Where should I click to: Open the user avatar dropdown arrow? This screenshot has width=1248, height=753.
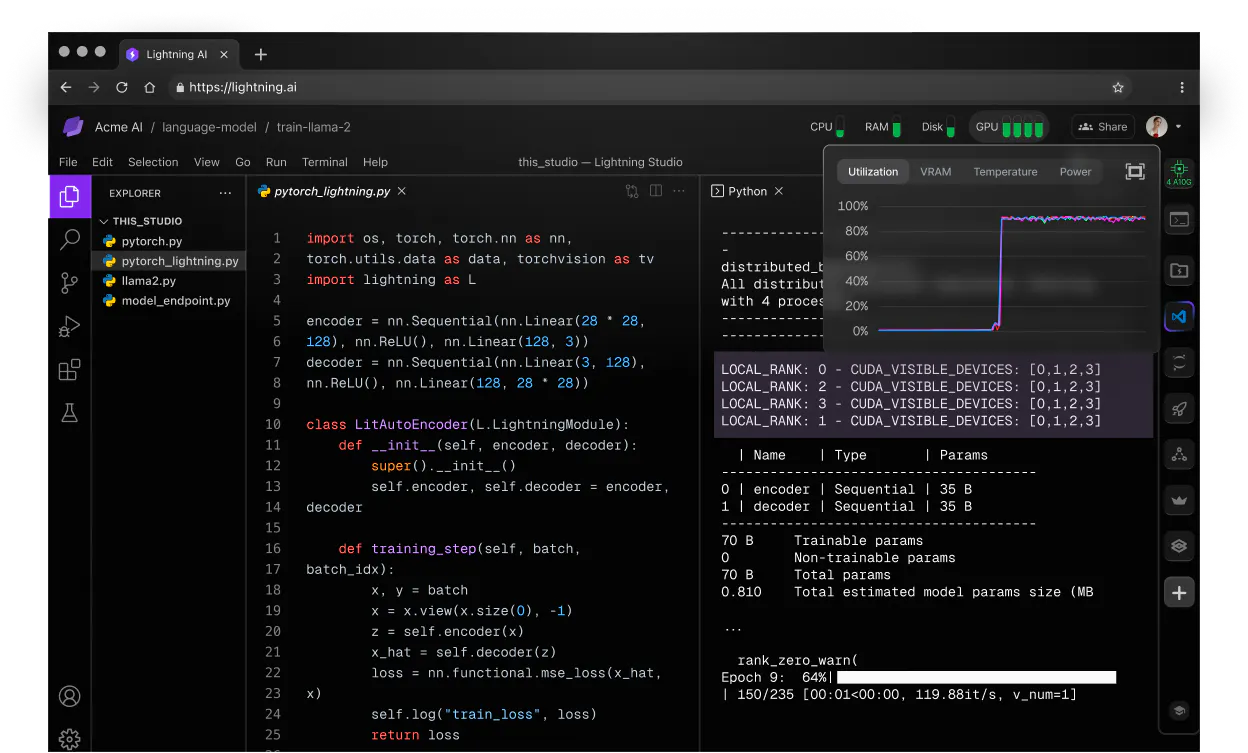click(1179, 127)
